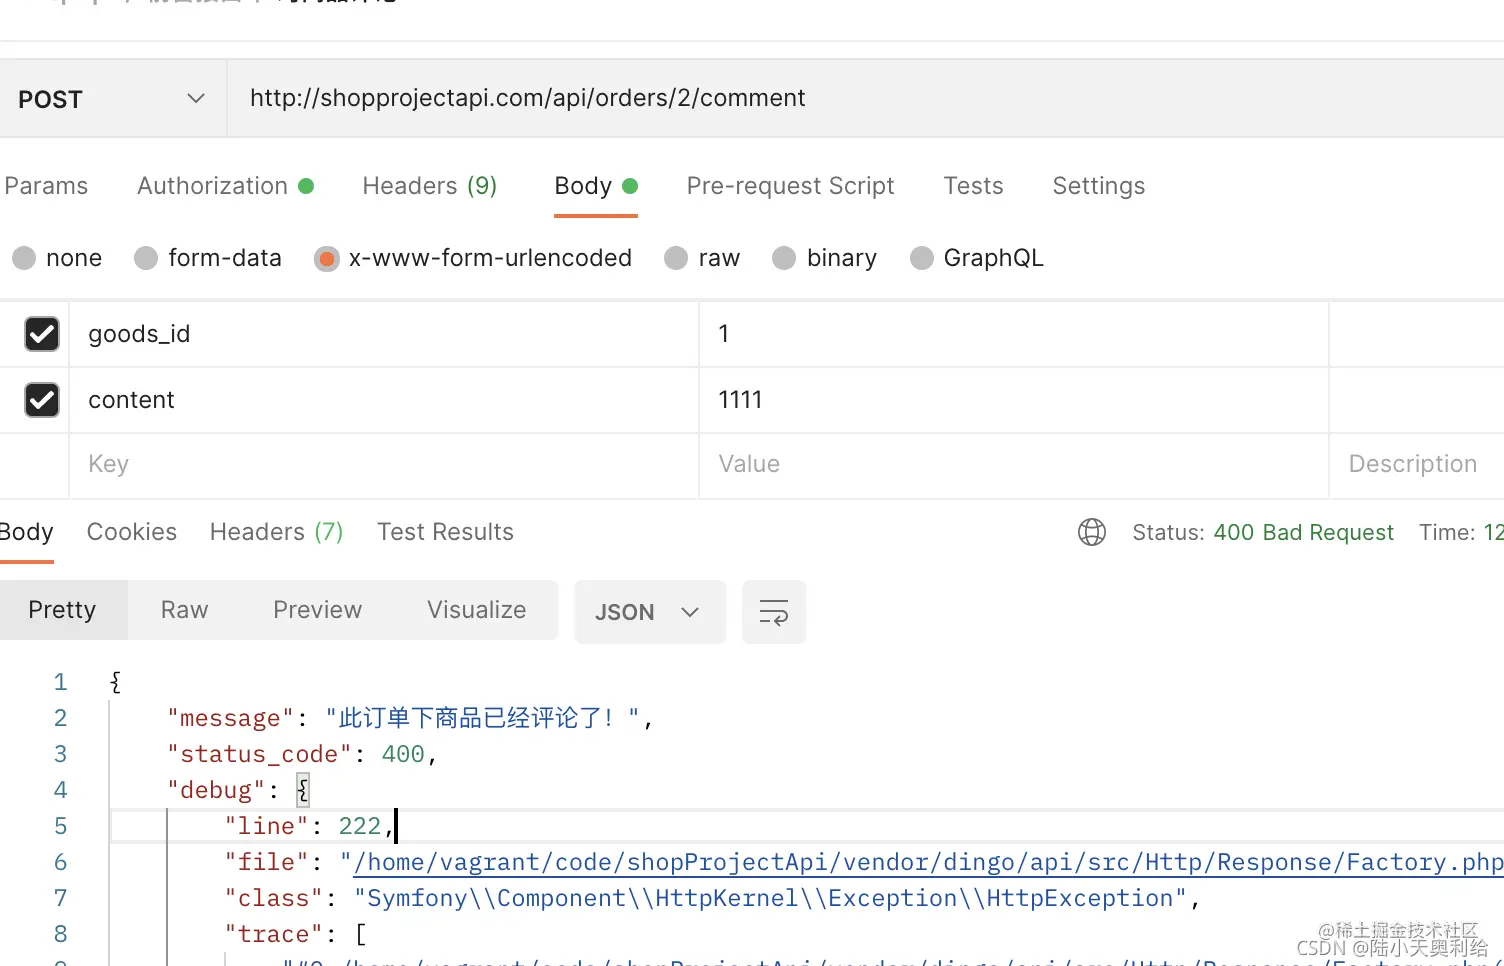Image resolution: width=1504 pixels, height=966 pixels.
Task: Click the content value 1111 cell
Action: [1014, 400]
